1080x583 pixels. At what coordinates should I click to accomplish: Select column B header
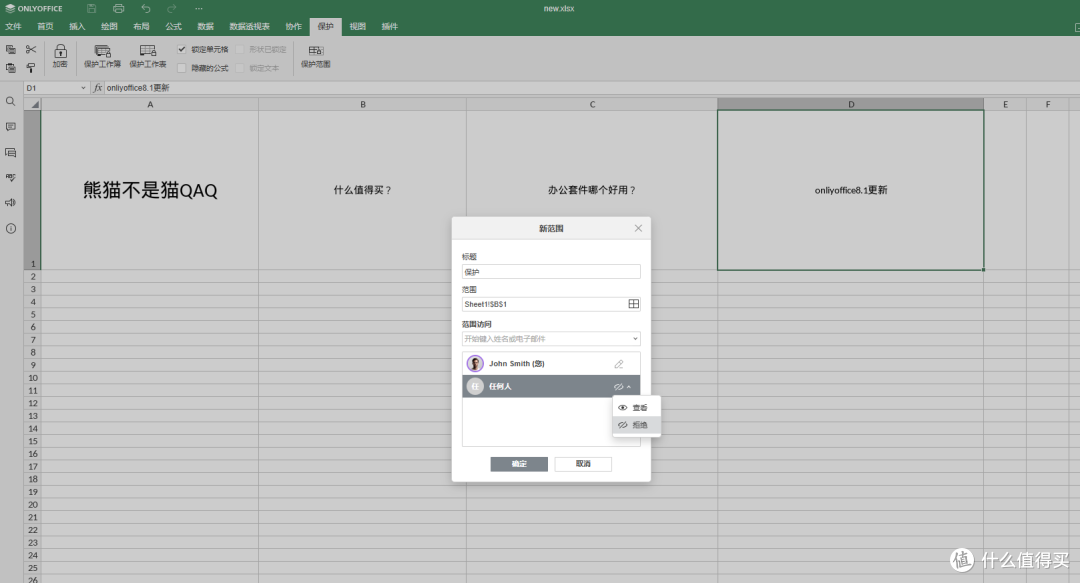coord(362,104)
